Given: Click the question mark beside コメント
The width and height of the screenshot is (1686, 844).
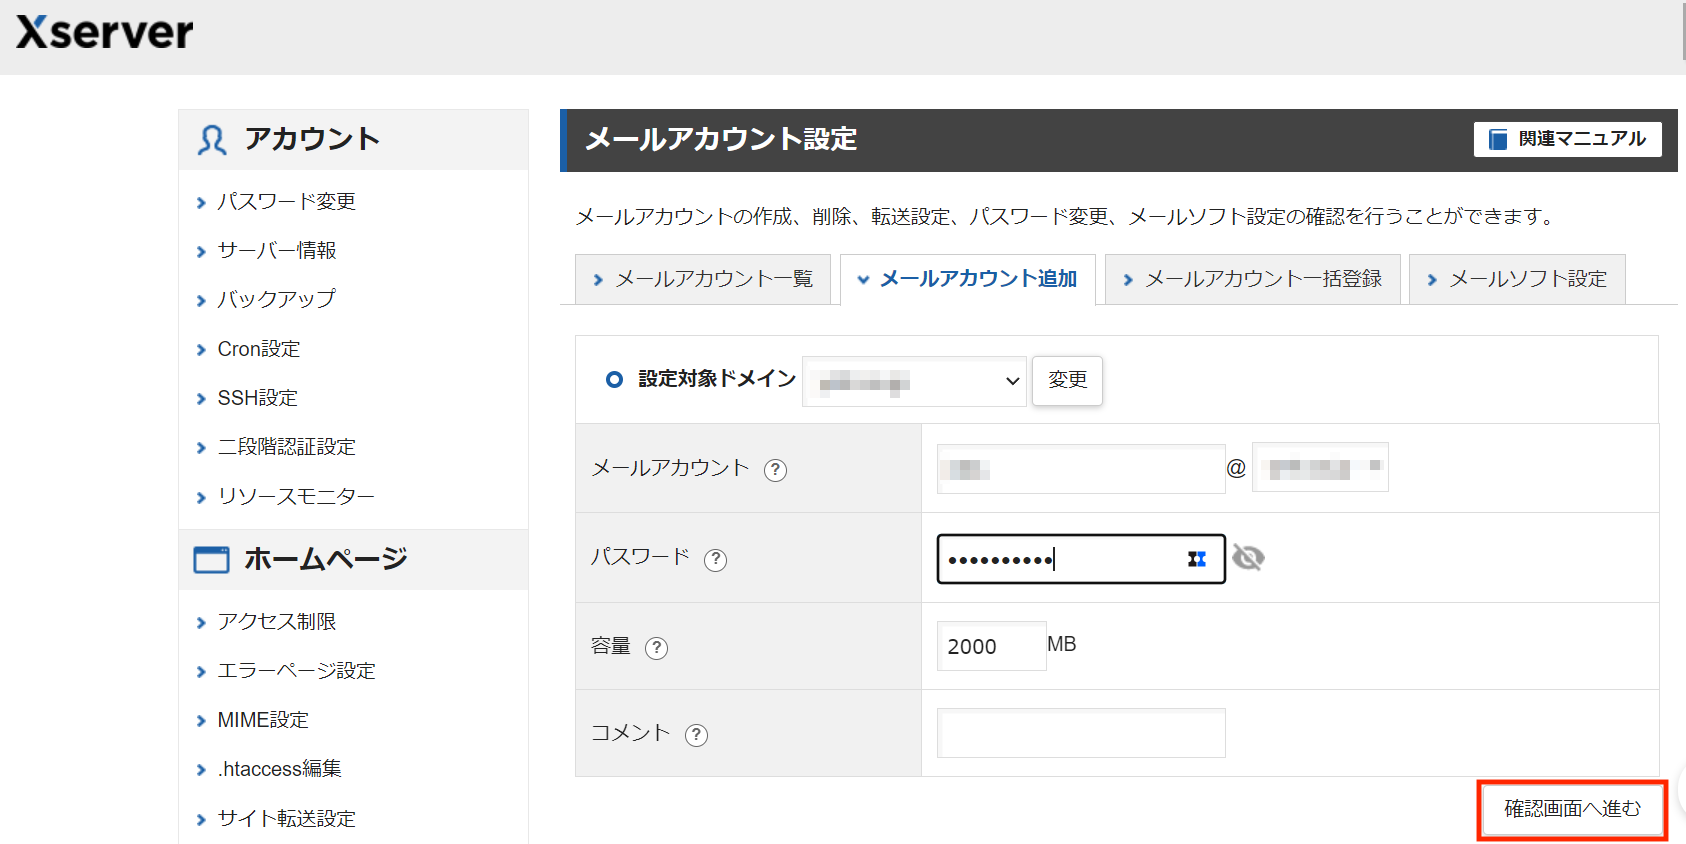Looking at the screenshot, I should point(696,735).
